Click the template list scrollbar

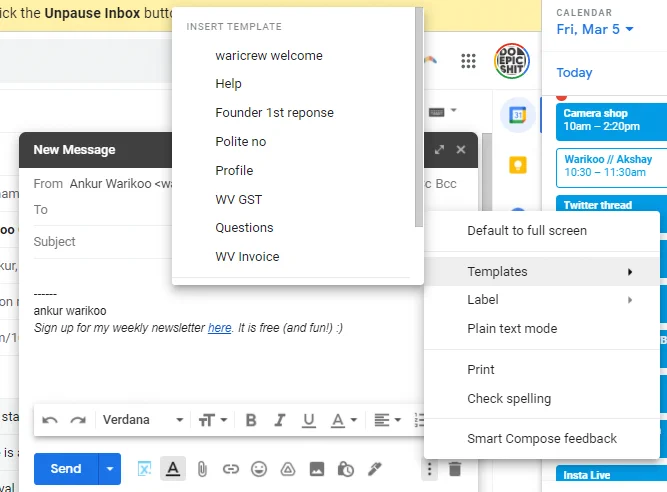[x=419, y=117]
